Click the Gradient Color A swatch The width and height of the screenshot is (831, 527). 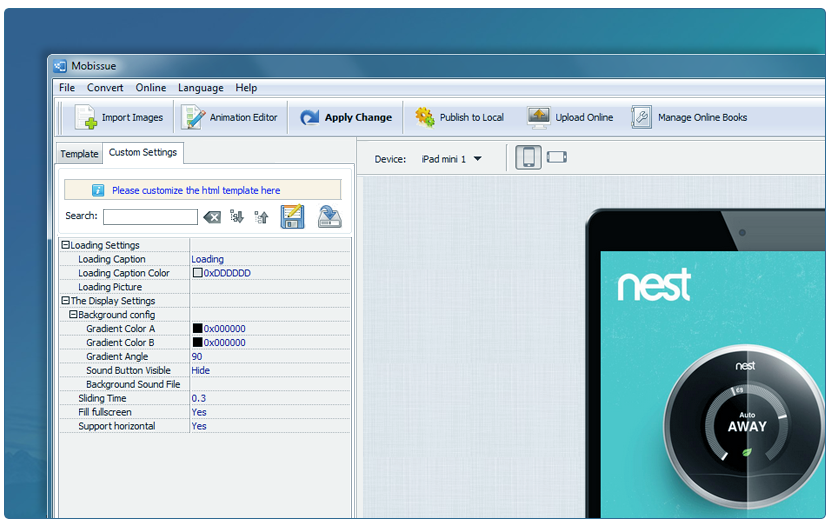click(x=197, y=329)
